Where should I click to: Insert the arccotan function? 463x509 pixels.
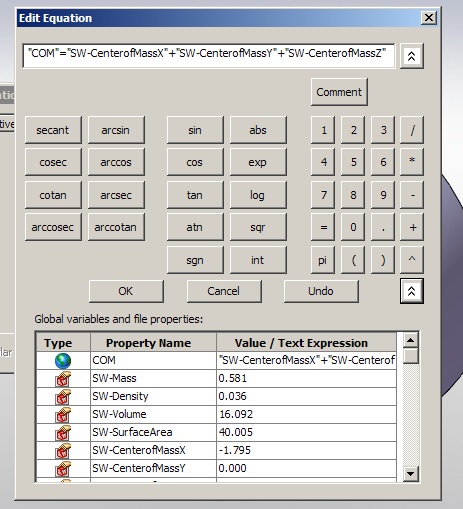pyautogui.click(x=116, y=227)
